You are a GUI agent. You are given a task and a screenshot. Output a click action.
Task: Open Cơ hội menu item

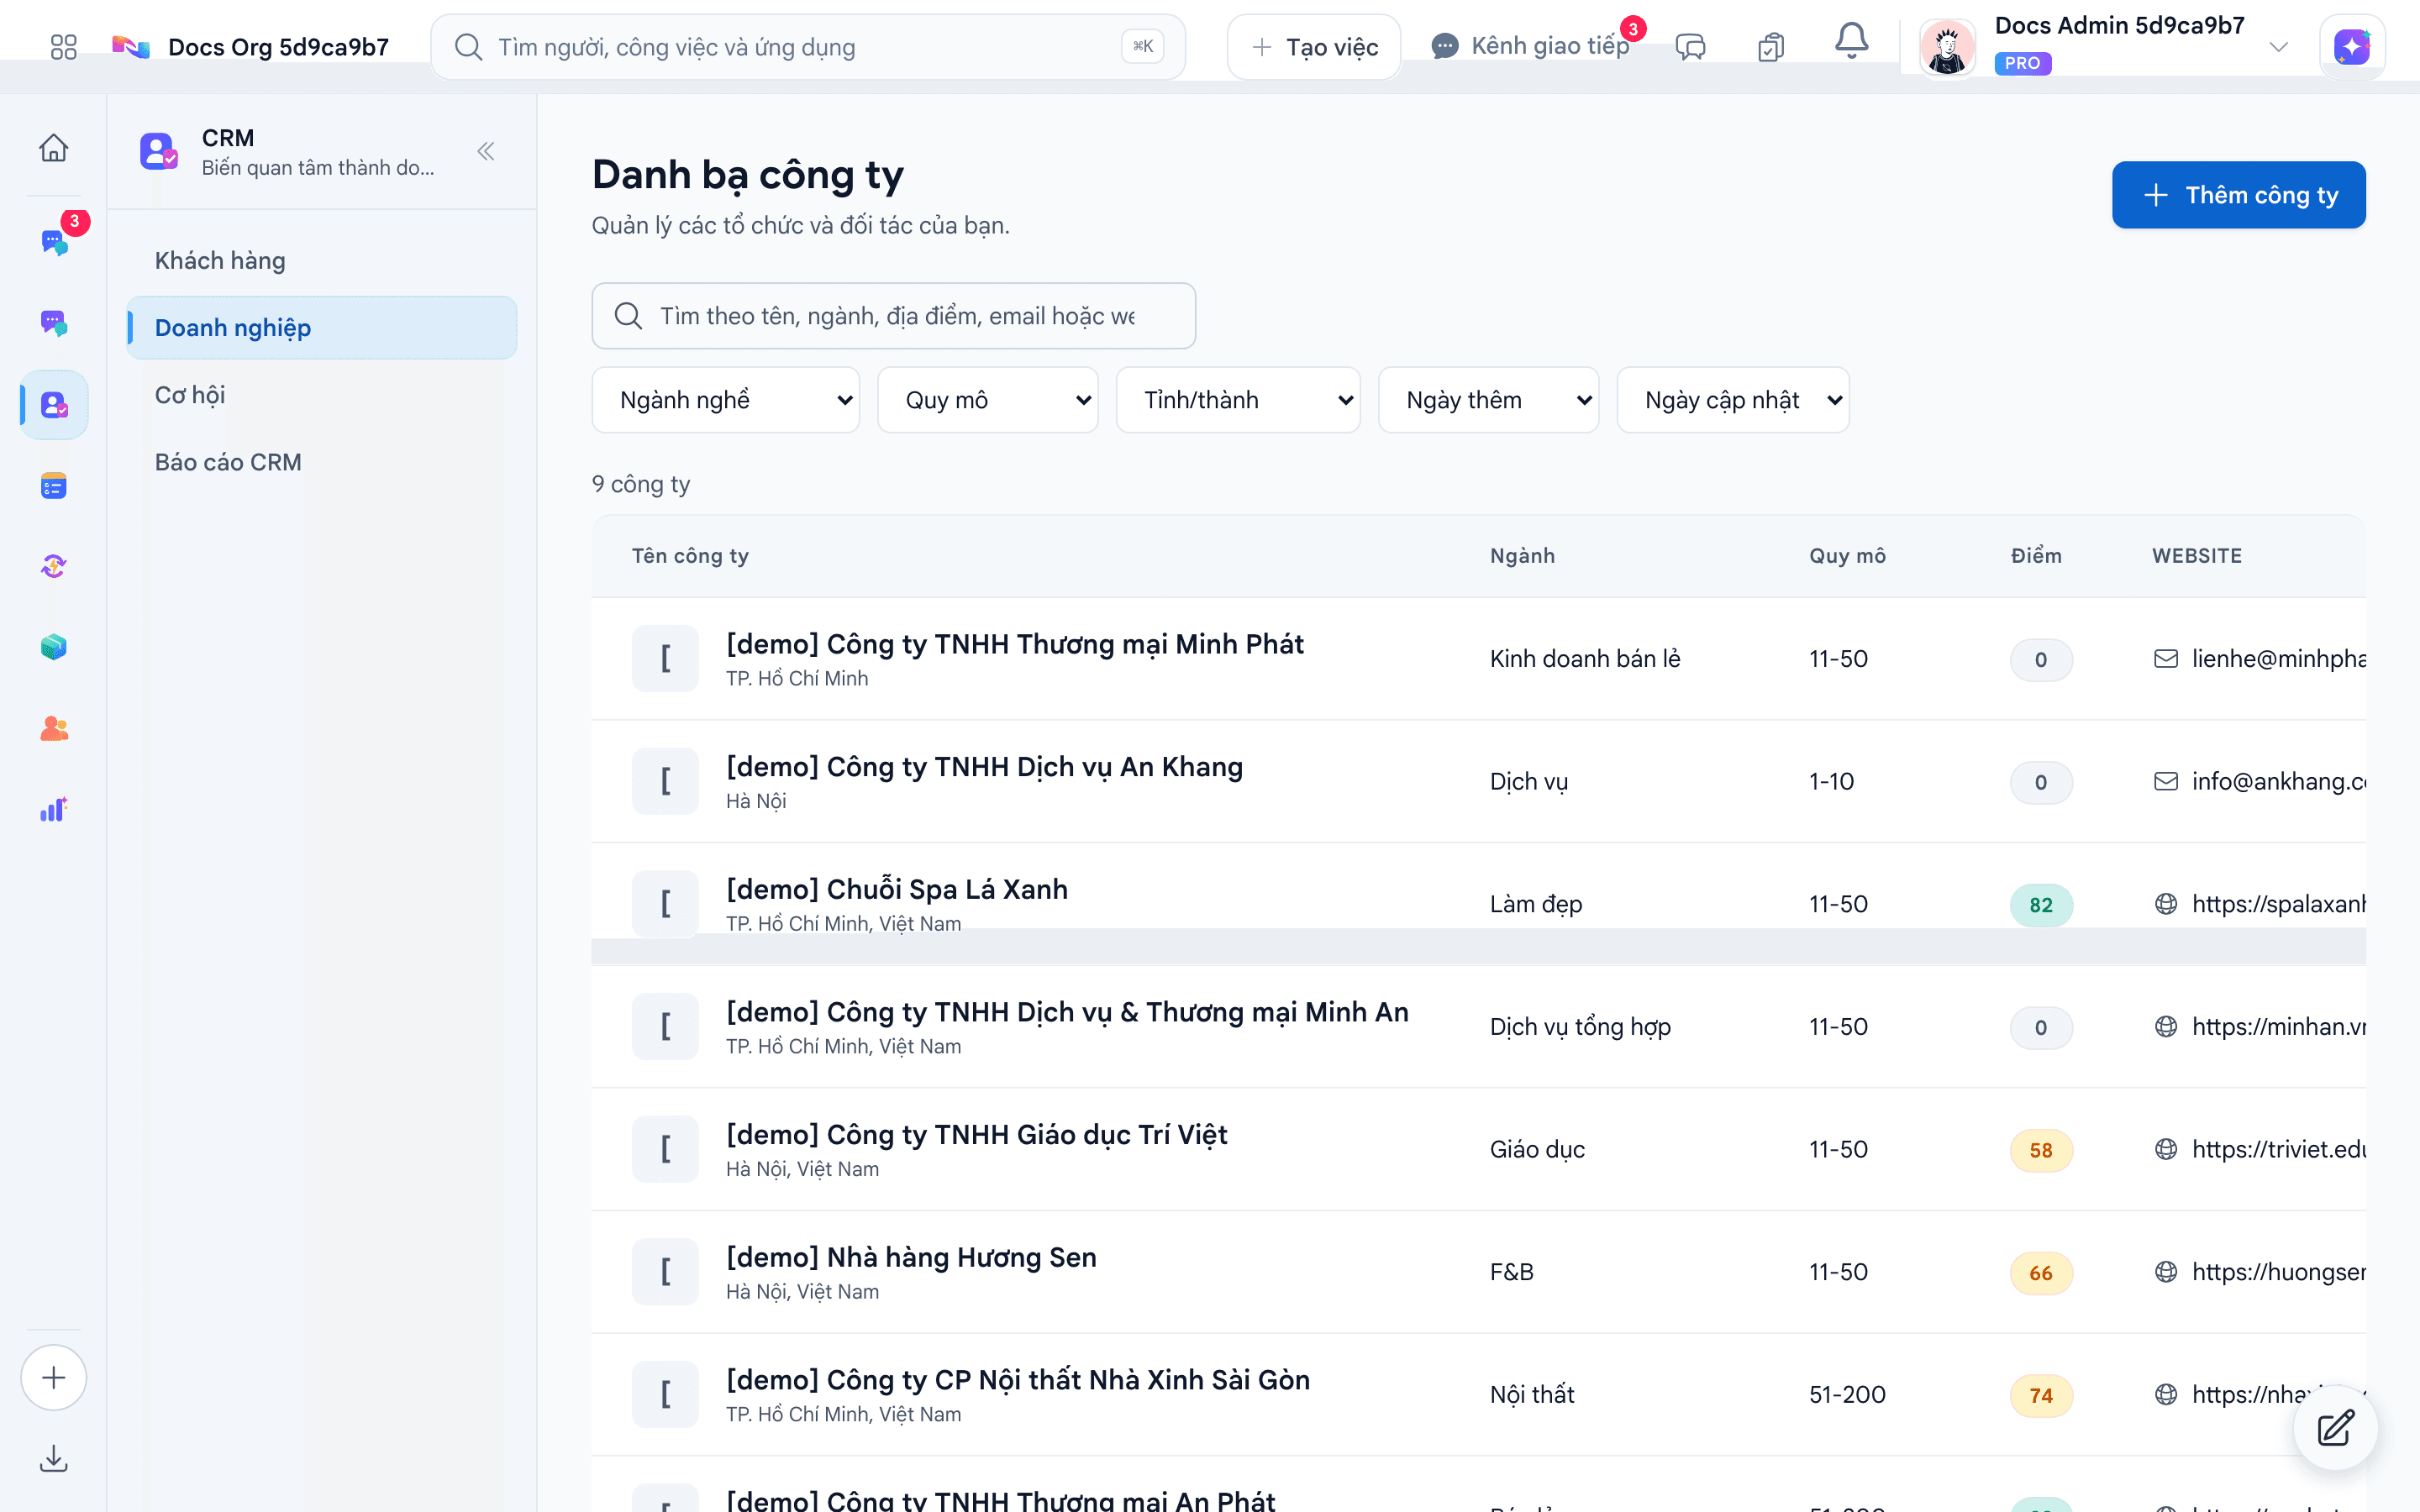(x=321, y=395)
